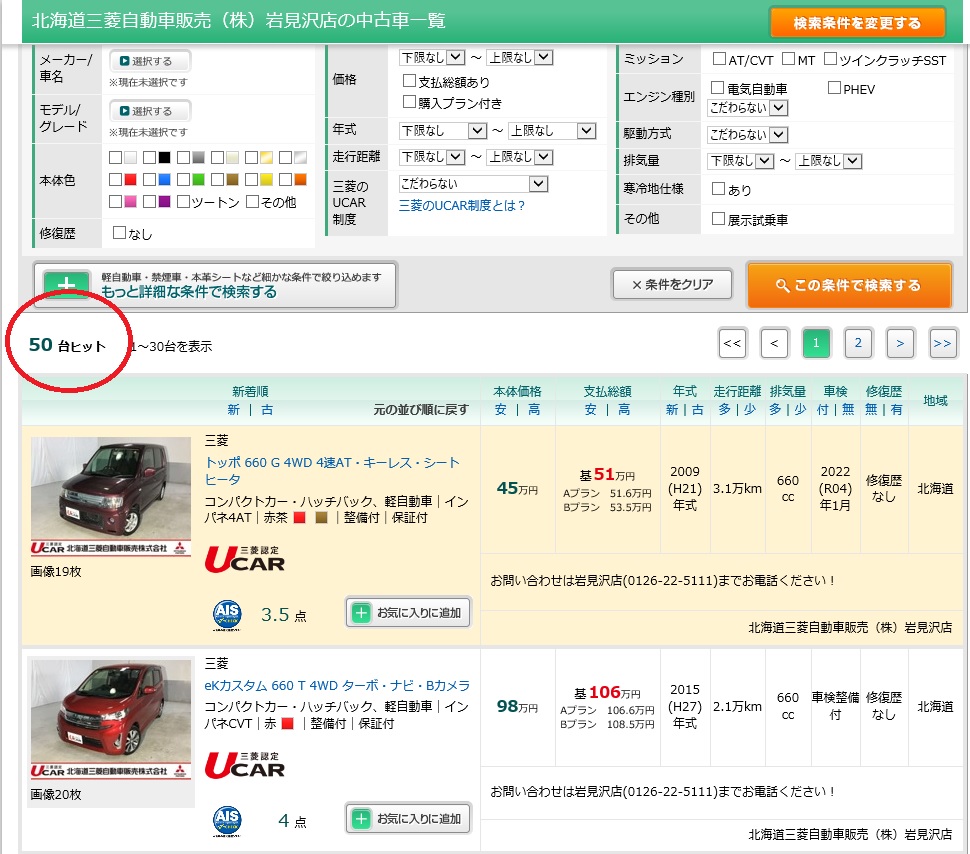Screen dimensions: 970x854
Task: Open the 価格 lower limit dropdown
Action: point(432,58)
